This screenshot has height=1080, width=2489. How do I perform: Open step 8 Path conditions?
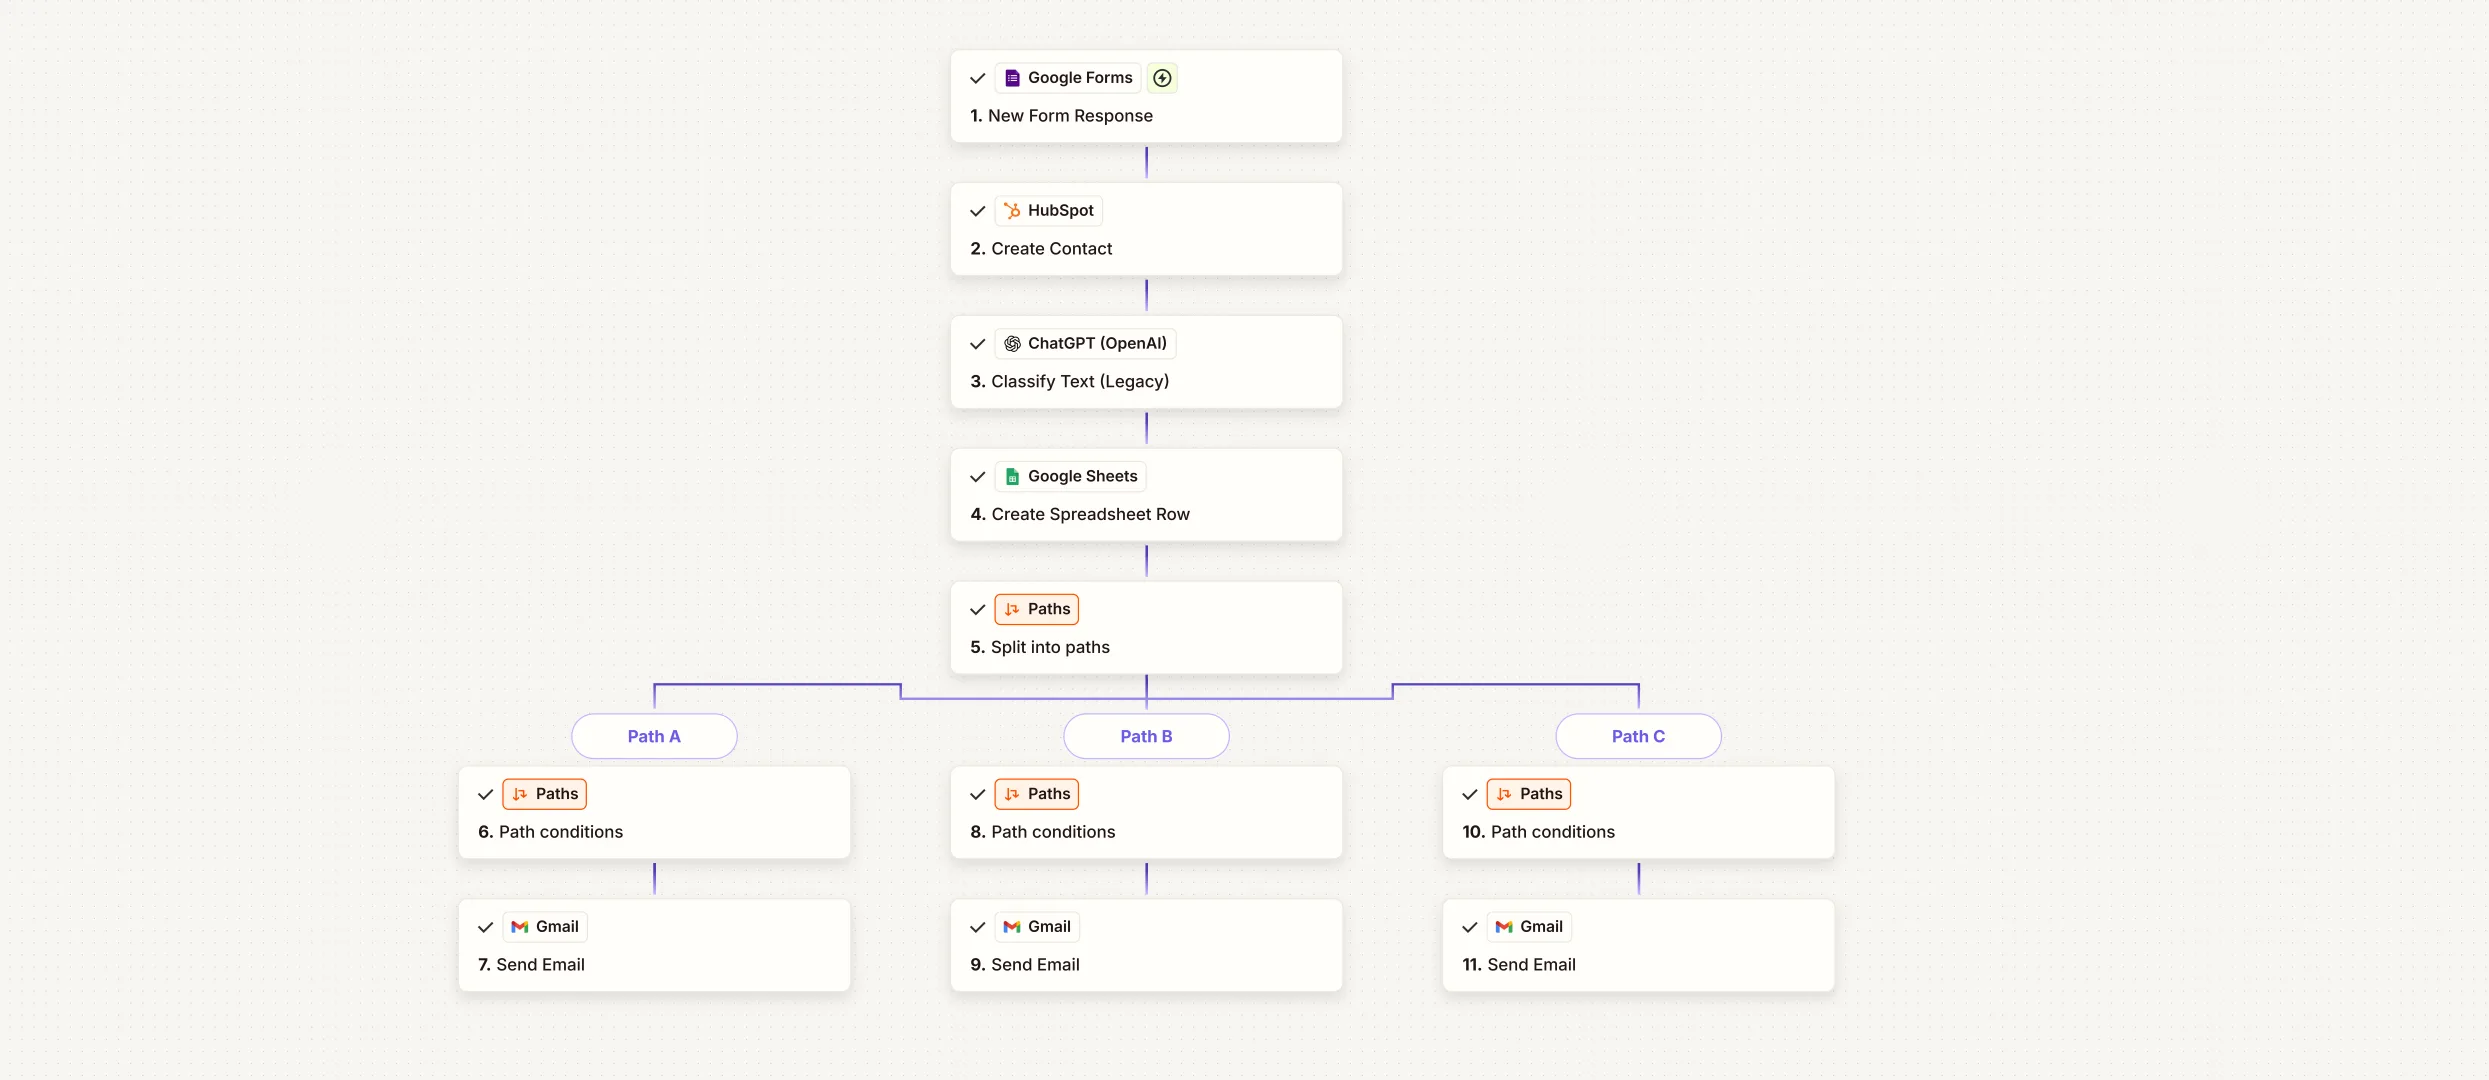click(x=1146, y=812)
